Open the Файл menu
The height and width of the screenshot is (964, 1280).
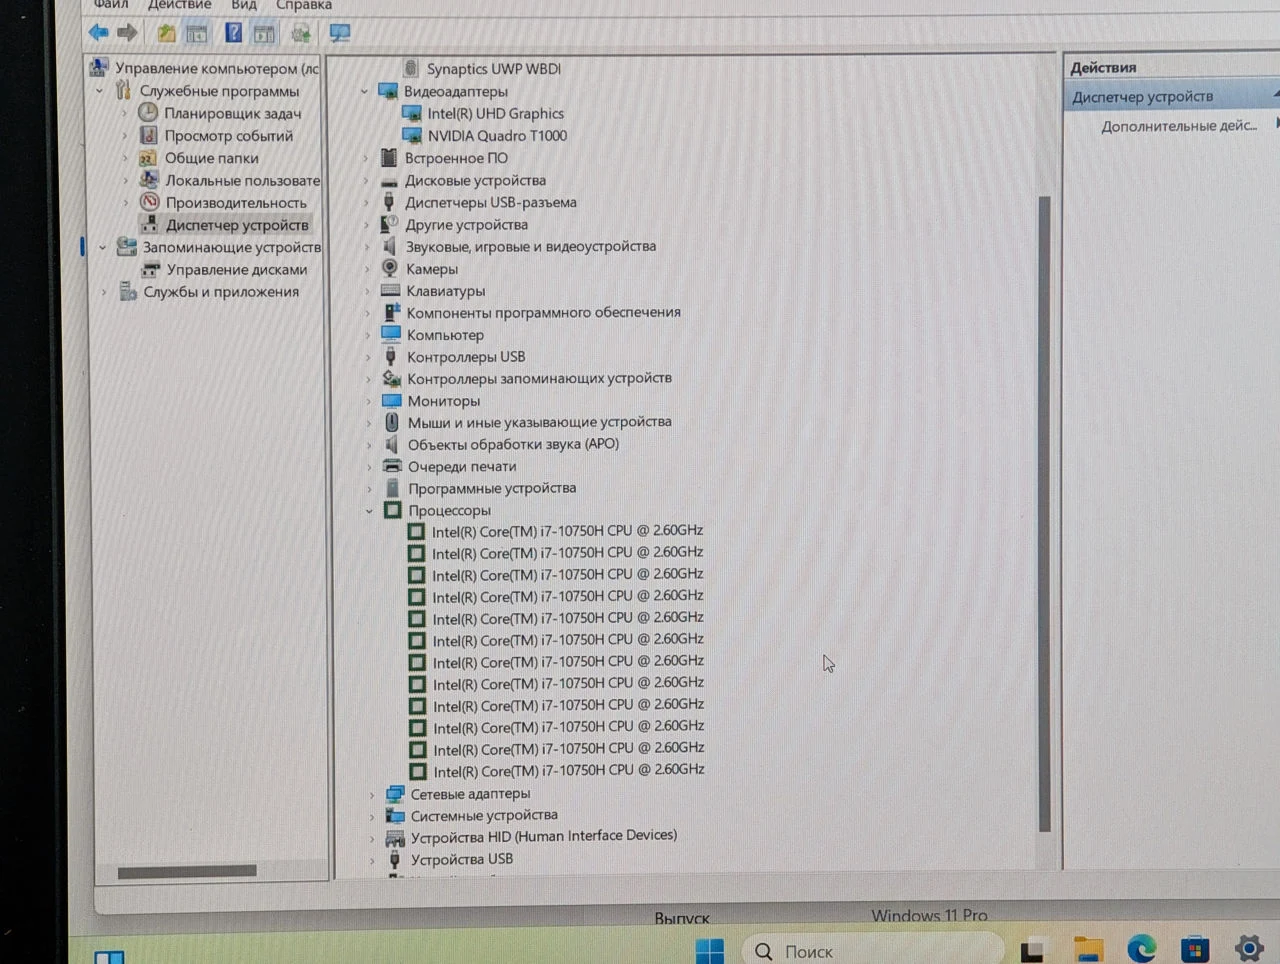111,5
